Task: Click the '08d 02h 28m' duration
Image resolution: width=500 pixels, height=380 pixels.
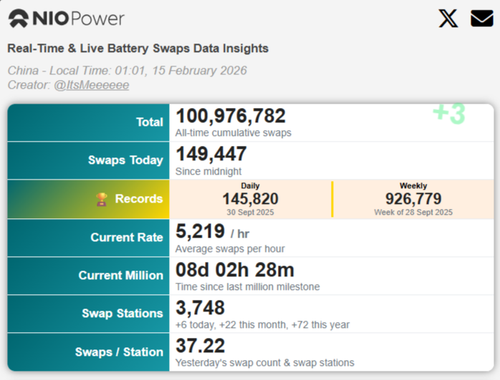Action: pyautogui.click(x=235, y=270)
